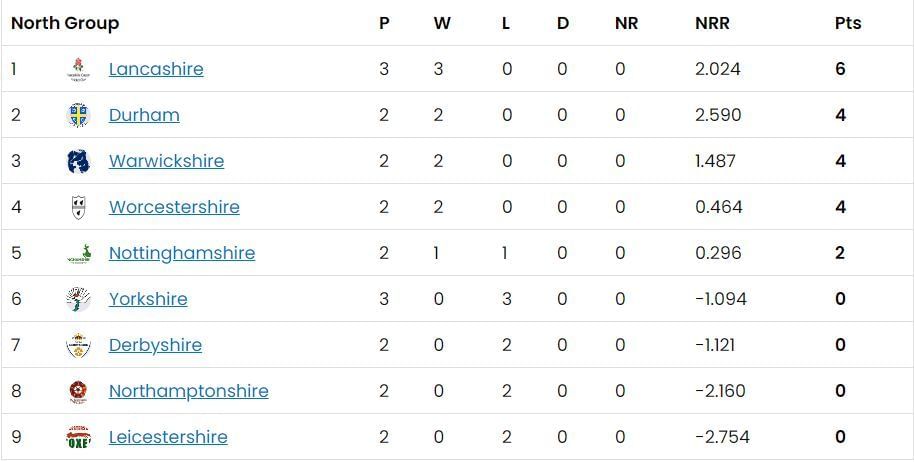Click the Lancashire team crest icon
The height and width of the screenshot is (462, 914).
[78, 69]
